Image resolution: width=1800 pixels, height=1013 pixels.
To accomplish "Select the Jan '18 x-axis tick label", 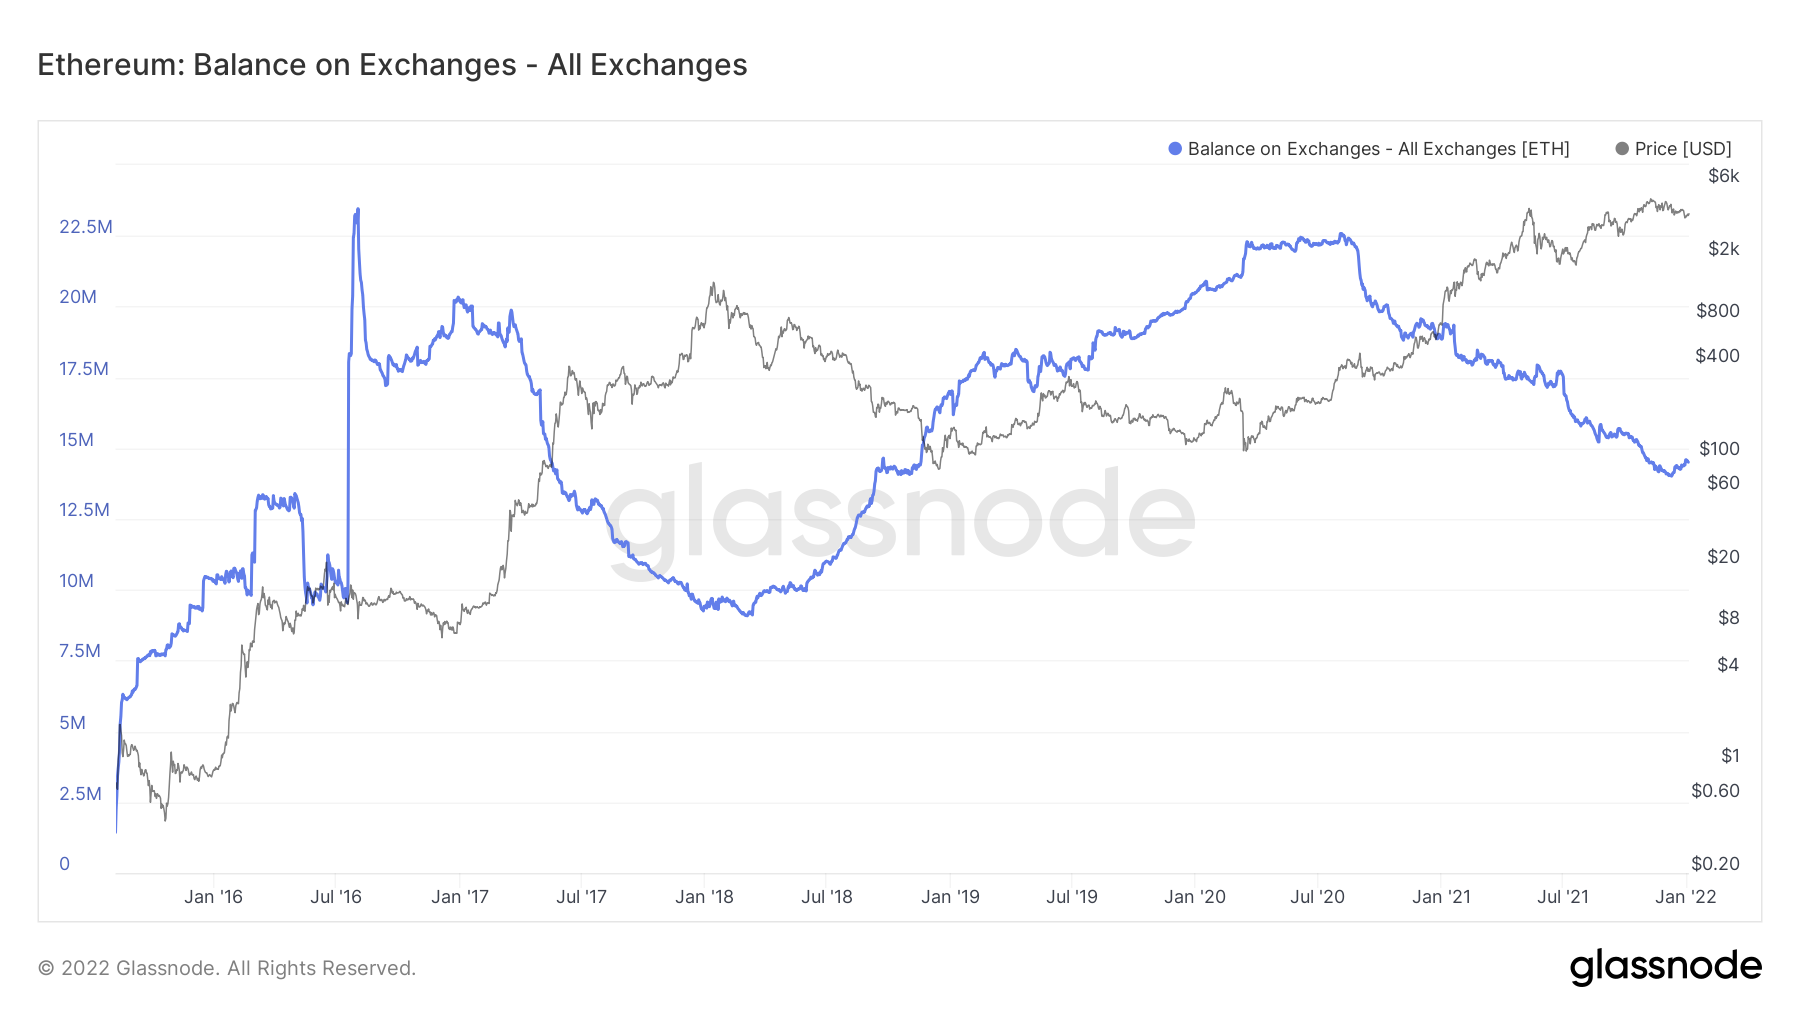I will tap(704, 897).
